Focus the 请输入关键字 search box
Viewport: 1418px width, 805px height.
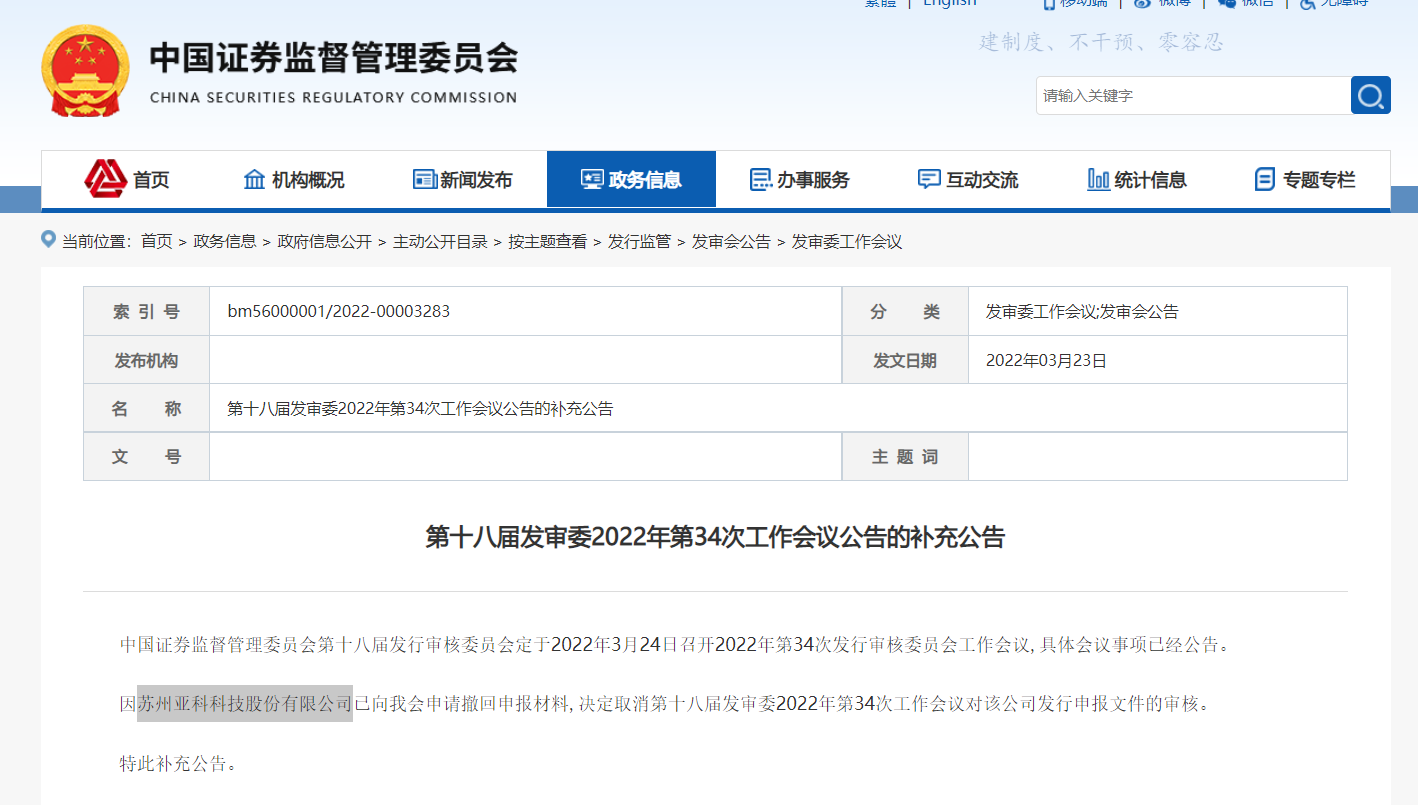[x=1193, y=95]
